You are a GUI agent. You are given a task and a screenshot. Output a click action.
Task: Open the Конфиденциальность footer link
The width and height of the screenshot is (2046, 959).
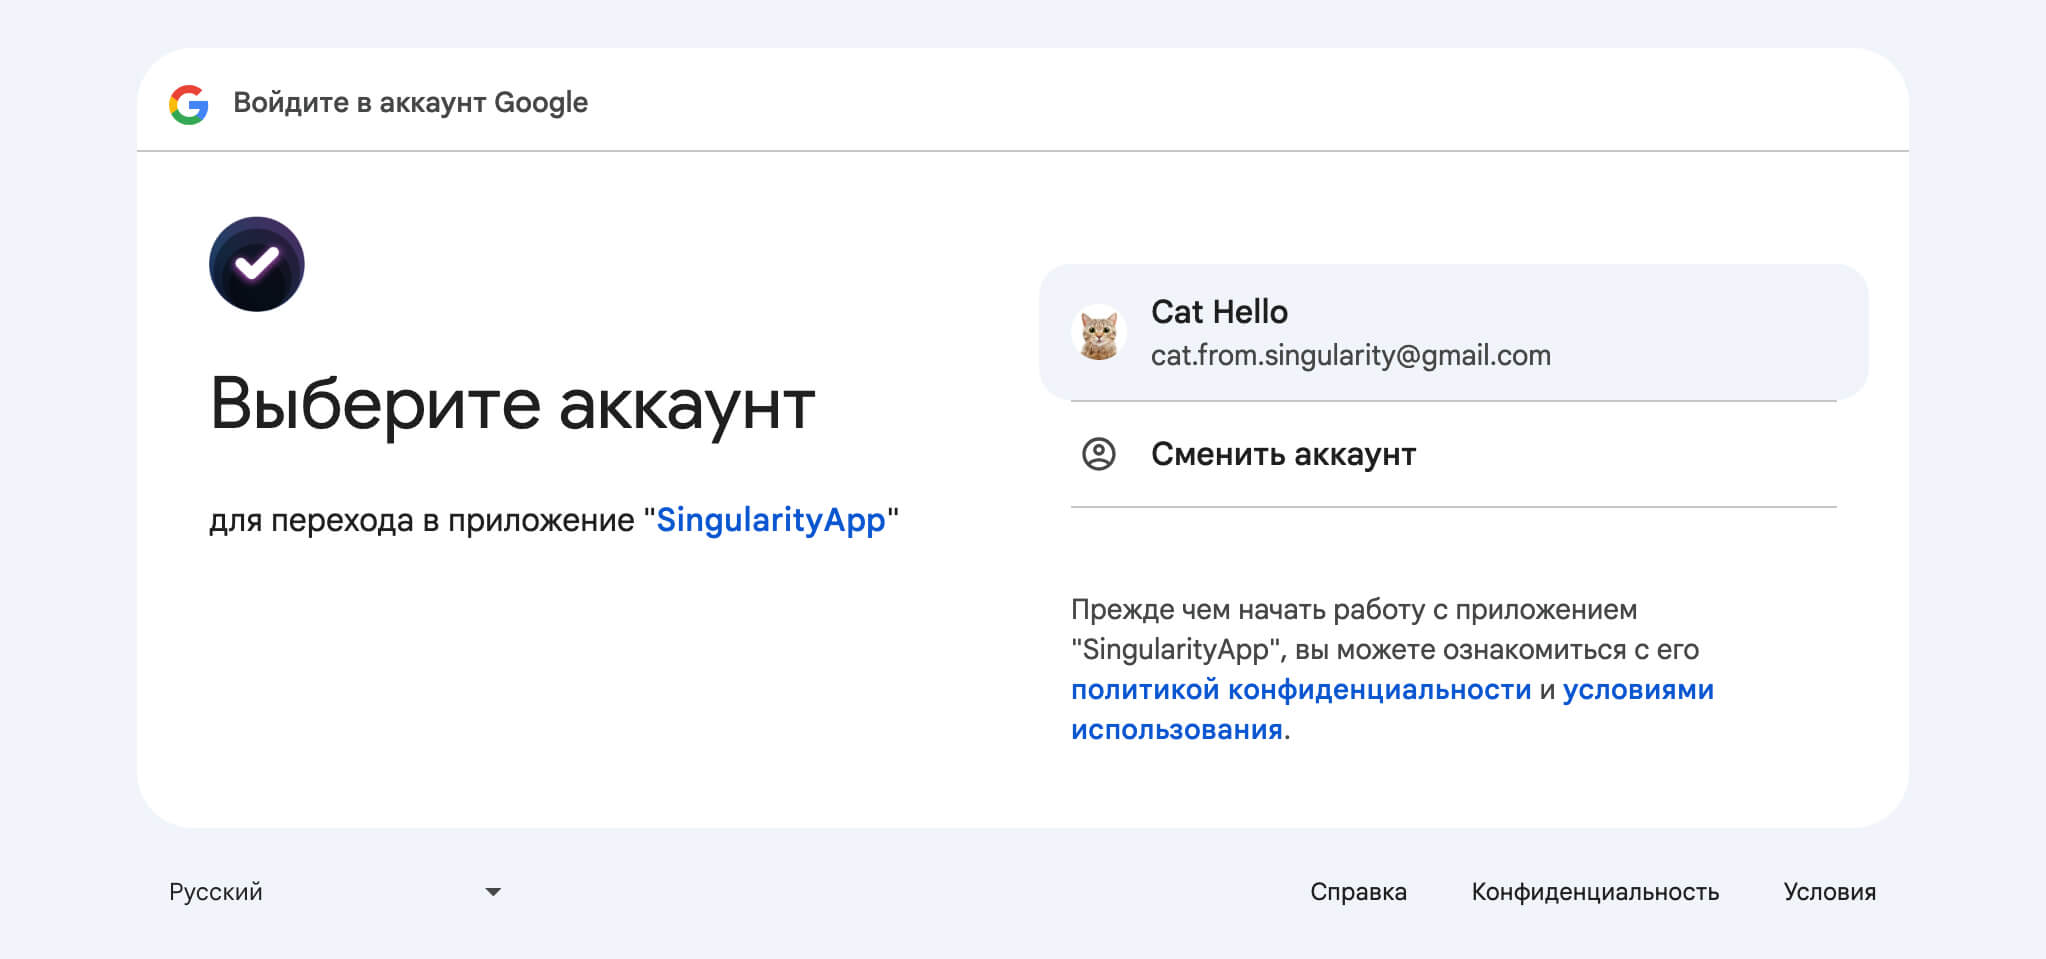pos(1595,891)
